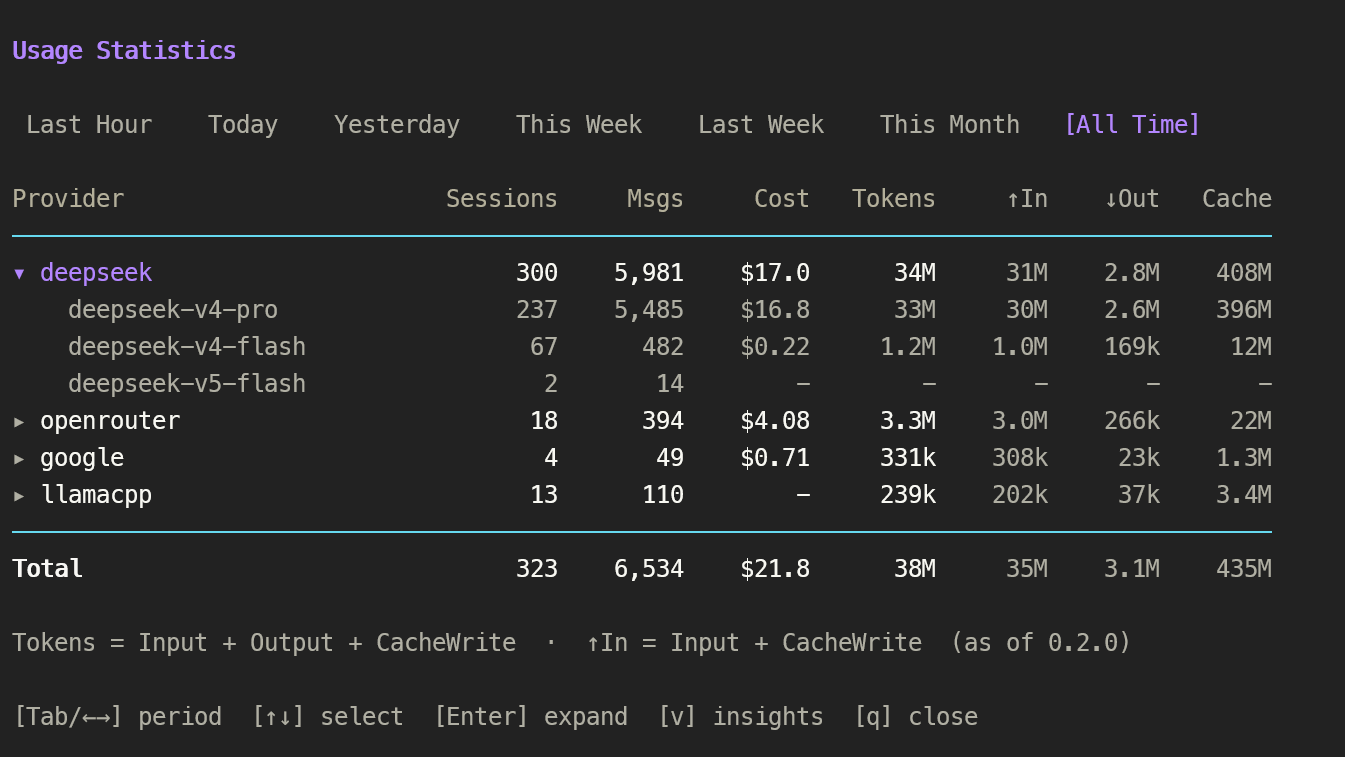Click the Cache column header
The image size is (1345, 757).
point(1237,199)
